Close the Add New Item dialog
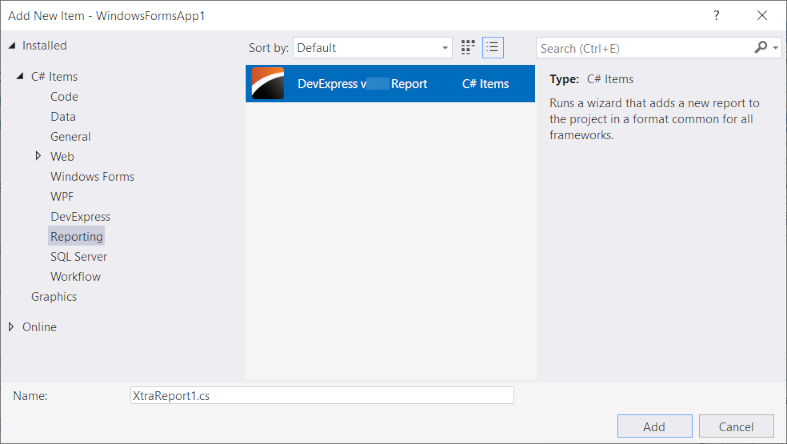The width and height of the screenshot is (787, 444). [762, 16]
